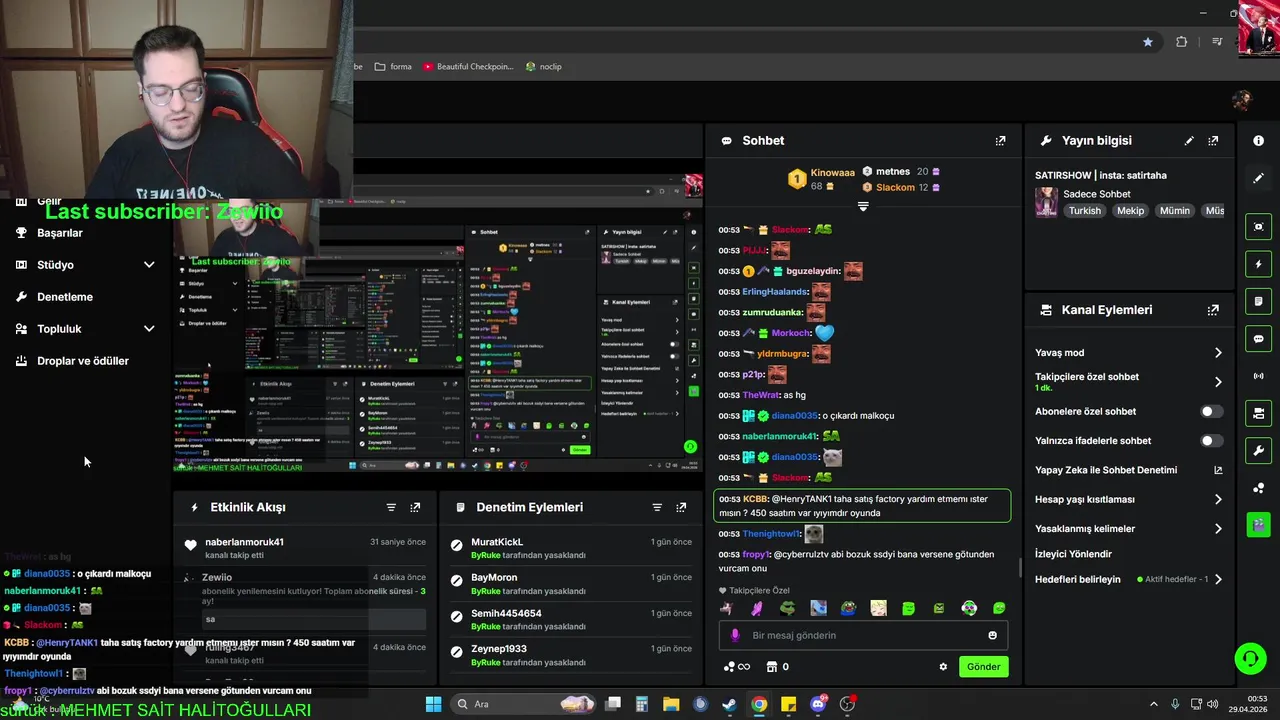Open Başarılar in left sidebar
This screenshot has height=720, width=1280.
[x=60, y=233]
